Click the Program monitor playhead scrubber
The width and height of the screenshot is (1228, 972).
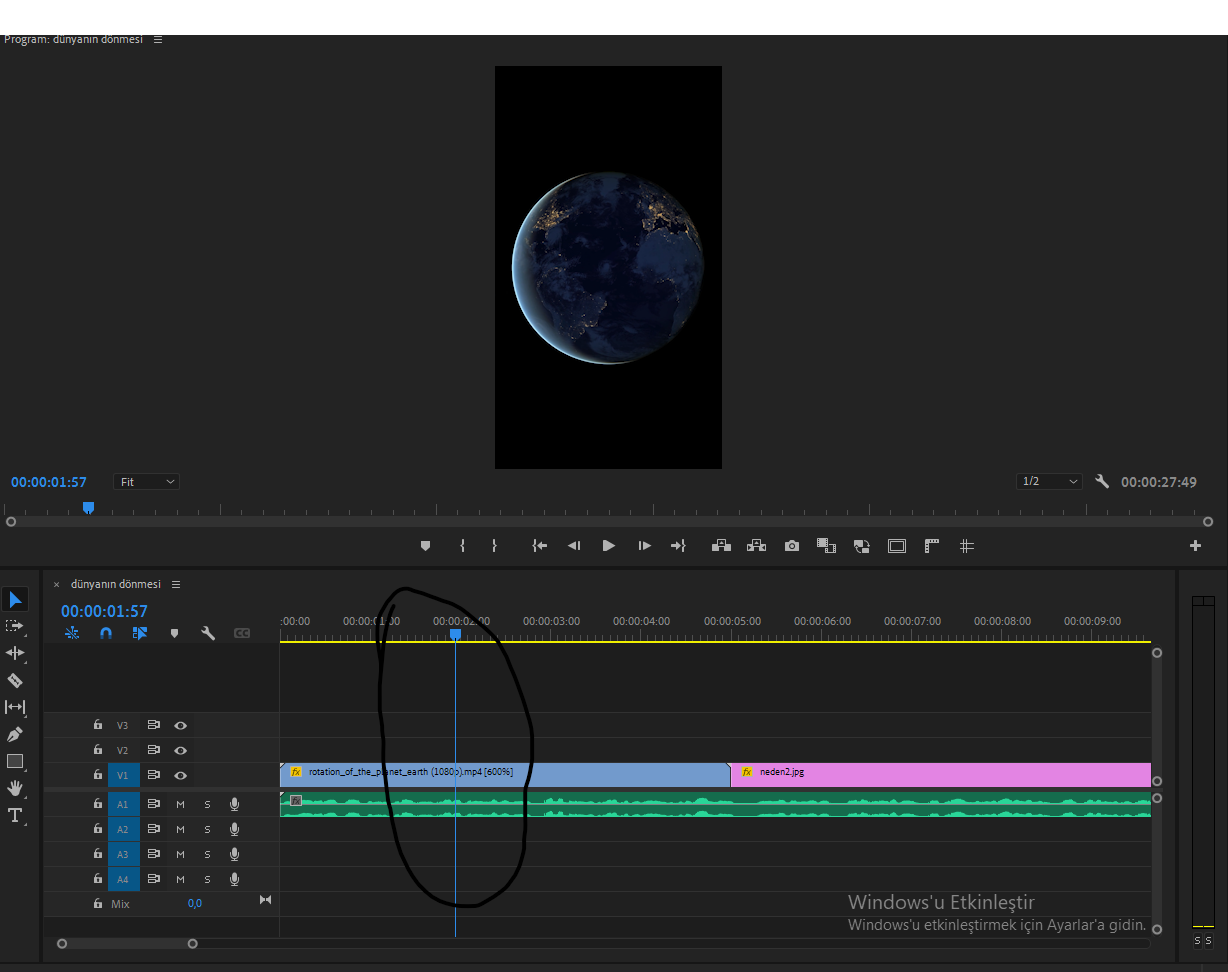tap(88, 508)
